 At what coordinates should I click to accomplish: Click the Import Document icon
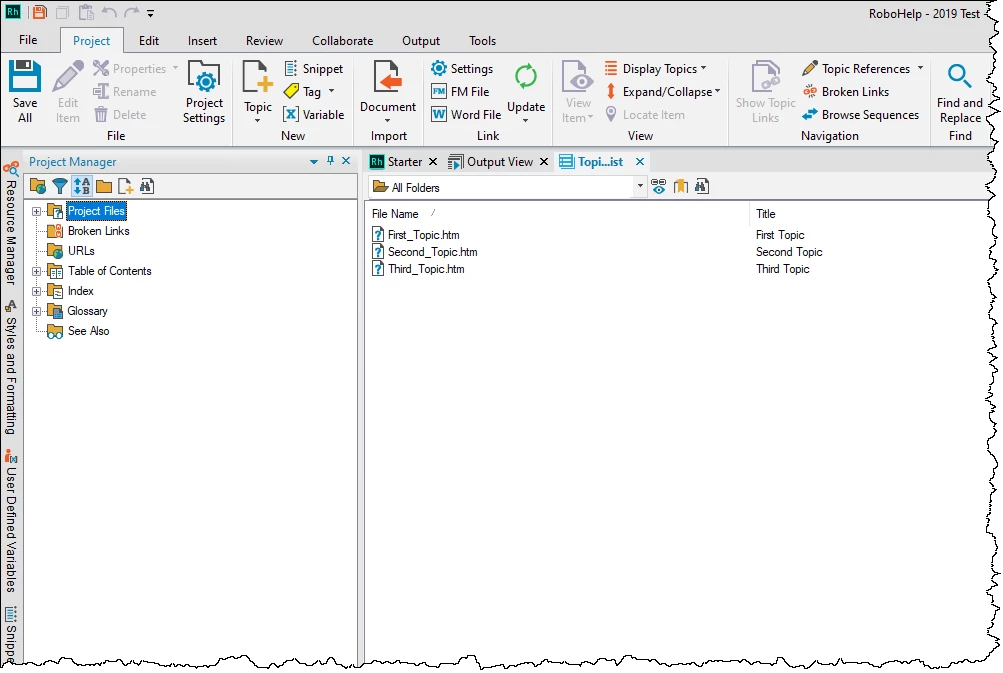[388, 76]
